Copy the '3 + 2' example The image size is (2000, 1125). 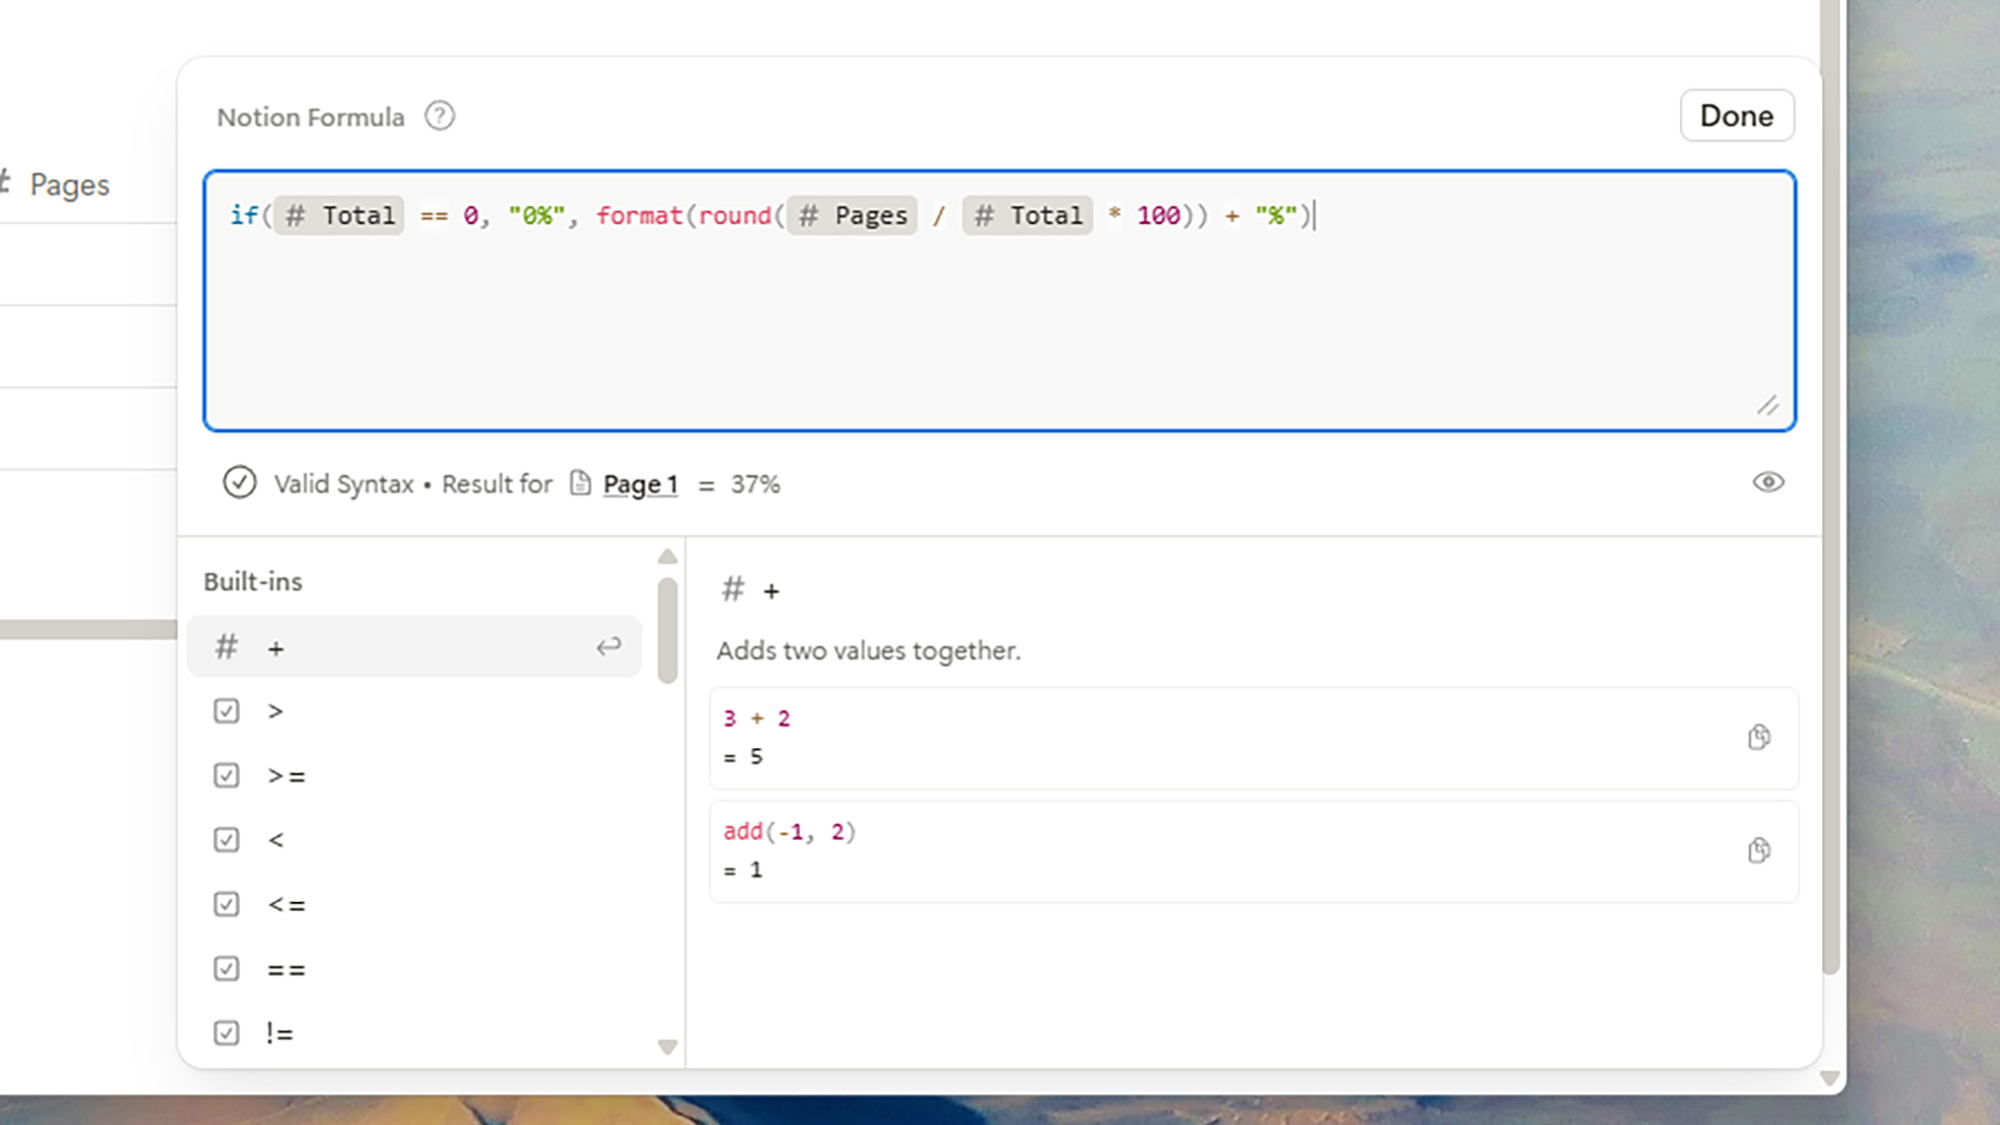tap(1759, 737)
